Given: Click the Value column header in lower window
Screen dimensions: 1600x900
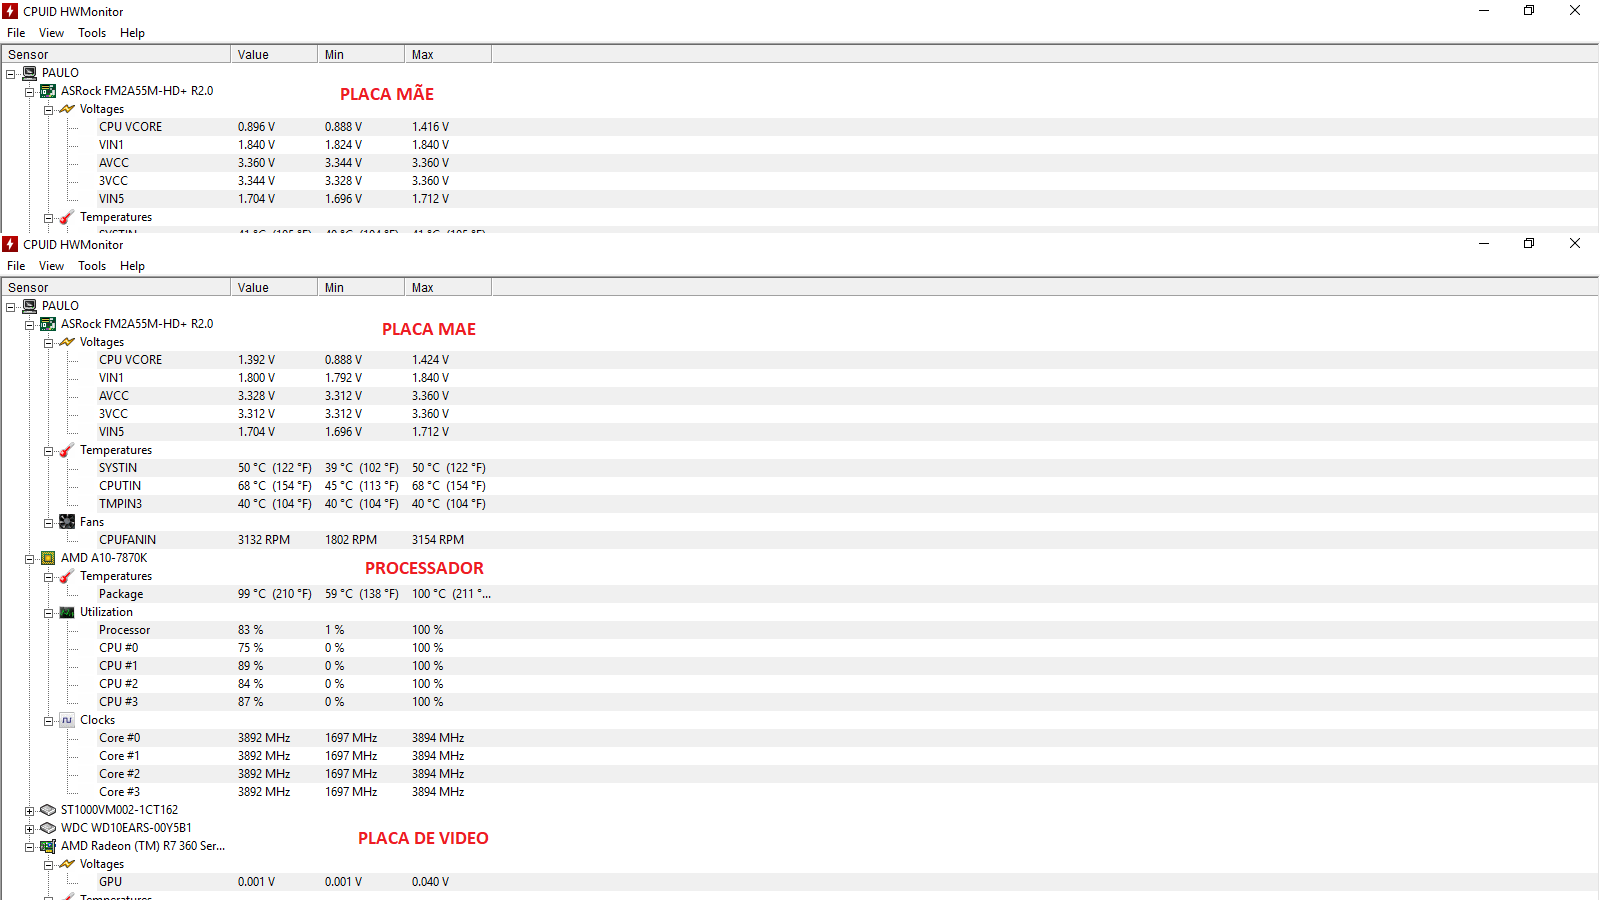Looking at the screenshot, I should 274,288.
